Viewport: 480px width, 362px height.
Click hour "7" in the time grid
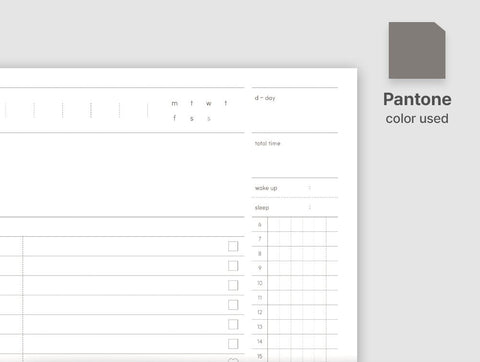(260, 239)
